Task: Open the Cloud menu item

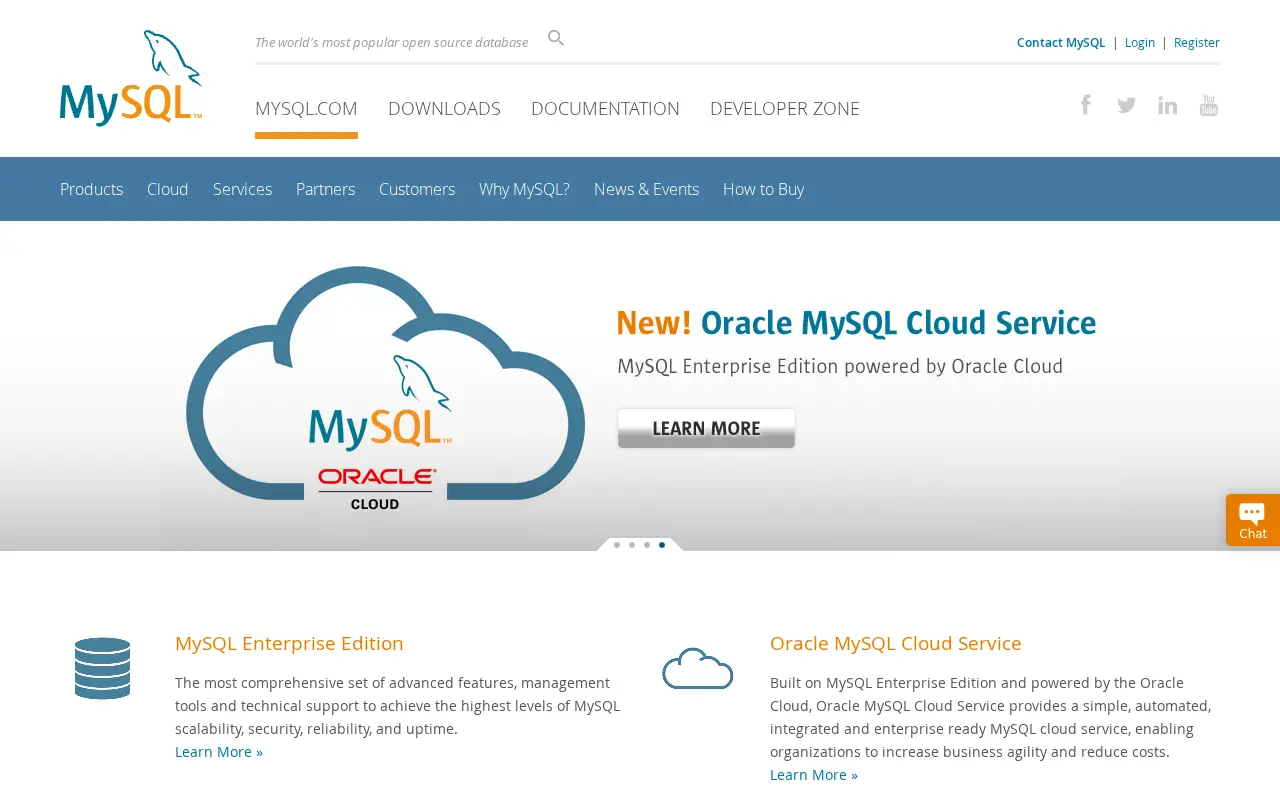Action: pyautogui.click(x=168, y=189)
